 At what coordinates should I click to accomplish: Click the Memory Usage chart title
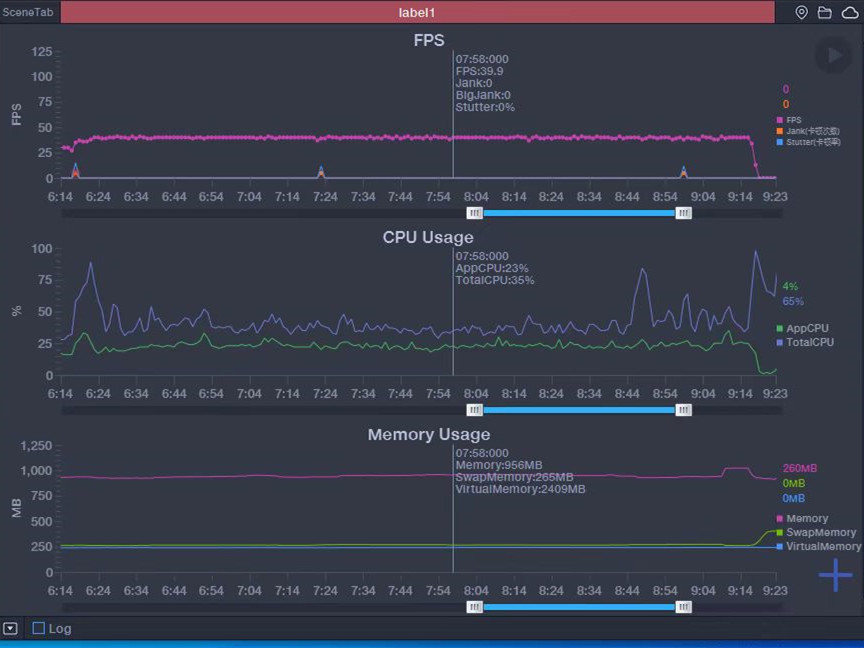click(428, 435)
